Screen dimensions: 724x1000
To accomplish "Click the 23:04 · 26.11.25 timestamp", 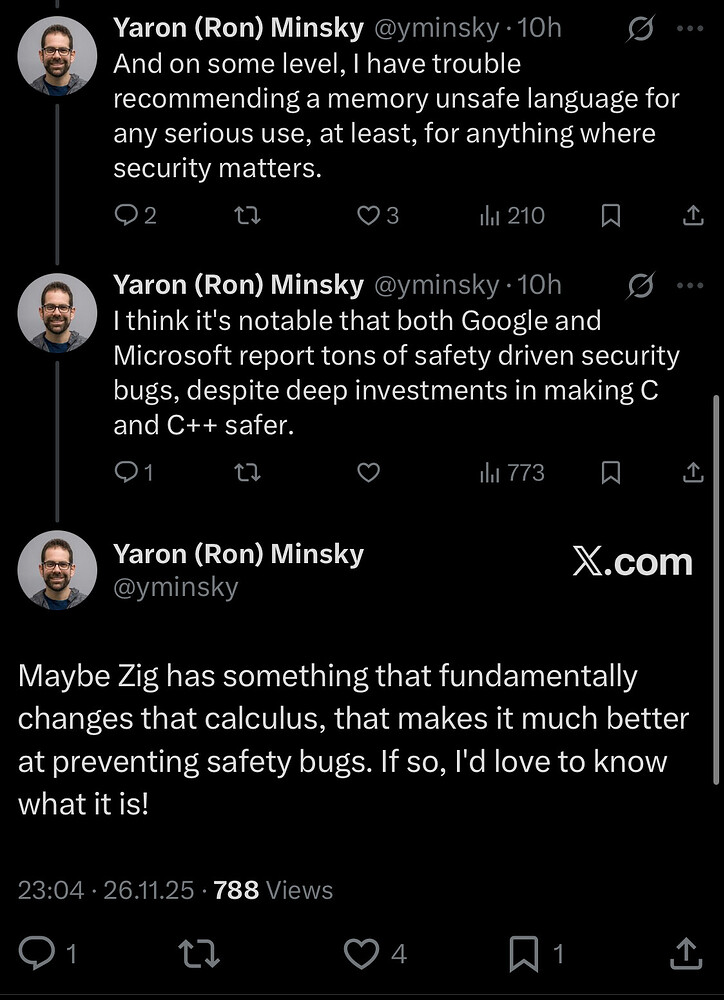I will pyautogui.click(x=106, y=889).
